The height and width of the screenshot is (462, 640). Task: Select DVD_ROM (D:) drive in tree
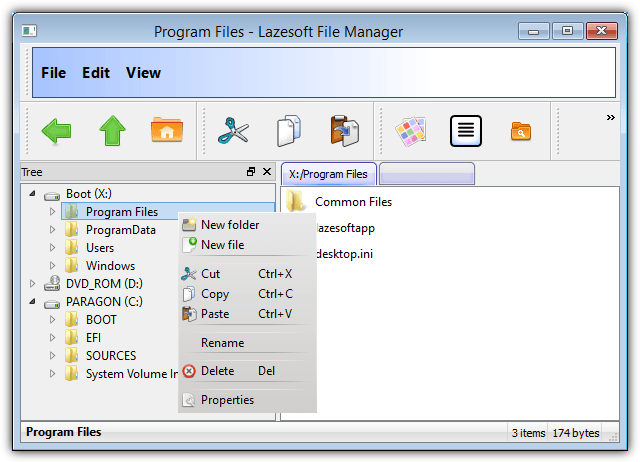pos(104,283)
